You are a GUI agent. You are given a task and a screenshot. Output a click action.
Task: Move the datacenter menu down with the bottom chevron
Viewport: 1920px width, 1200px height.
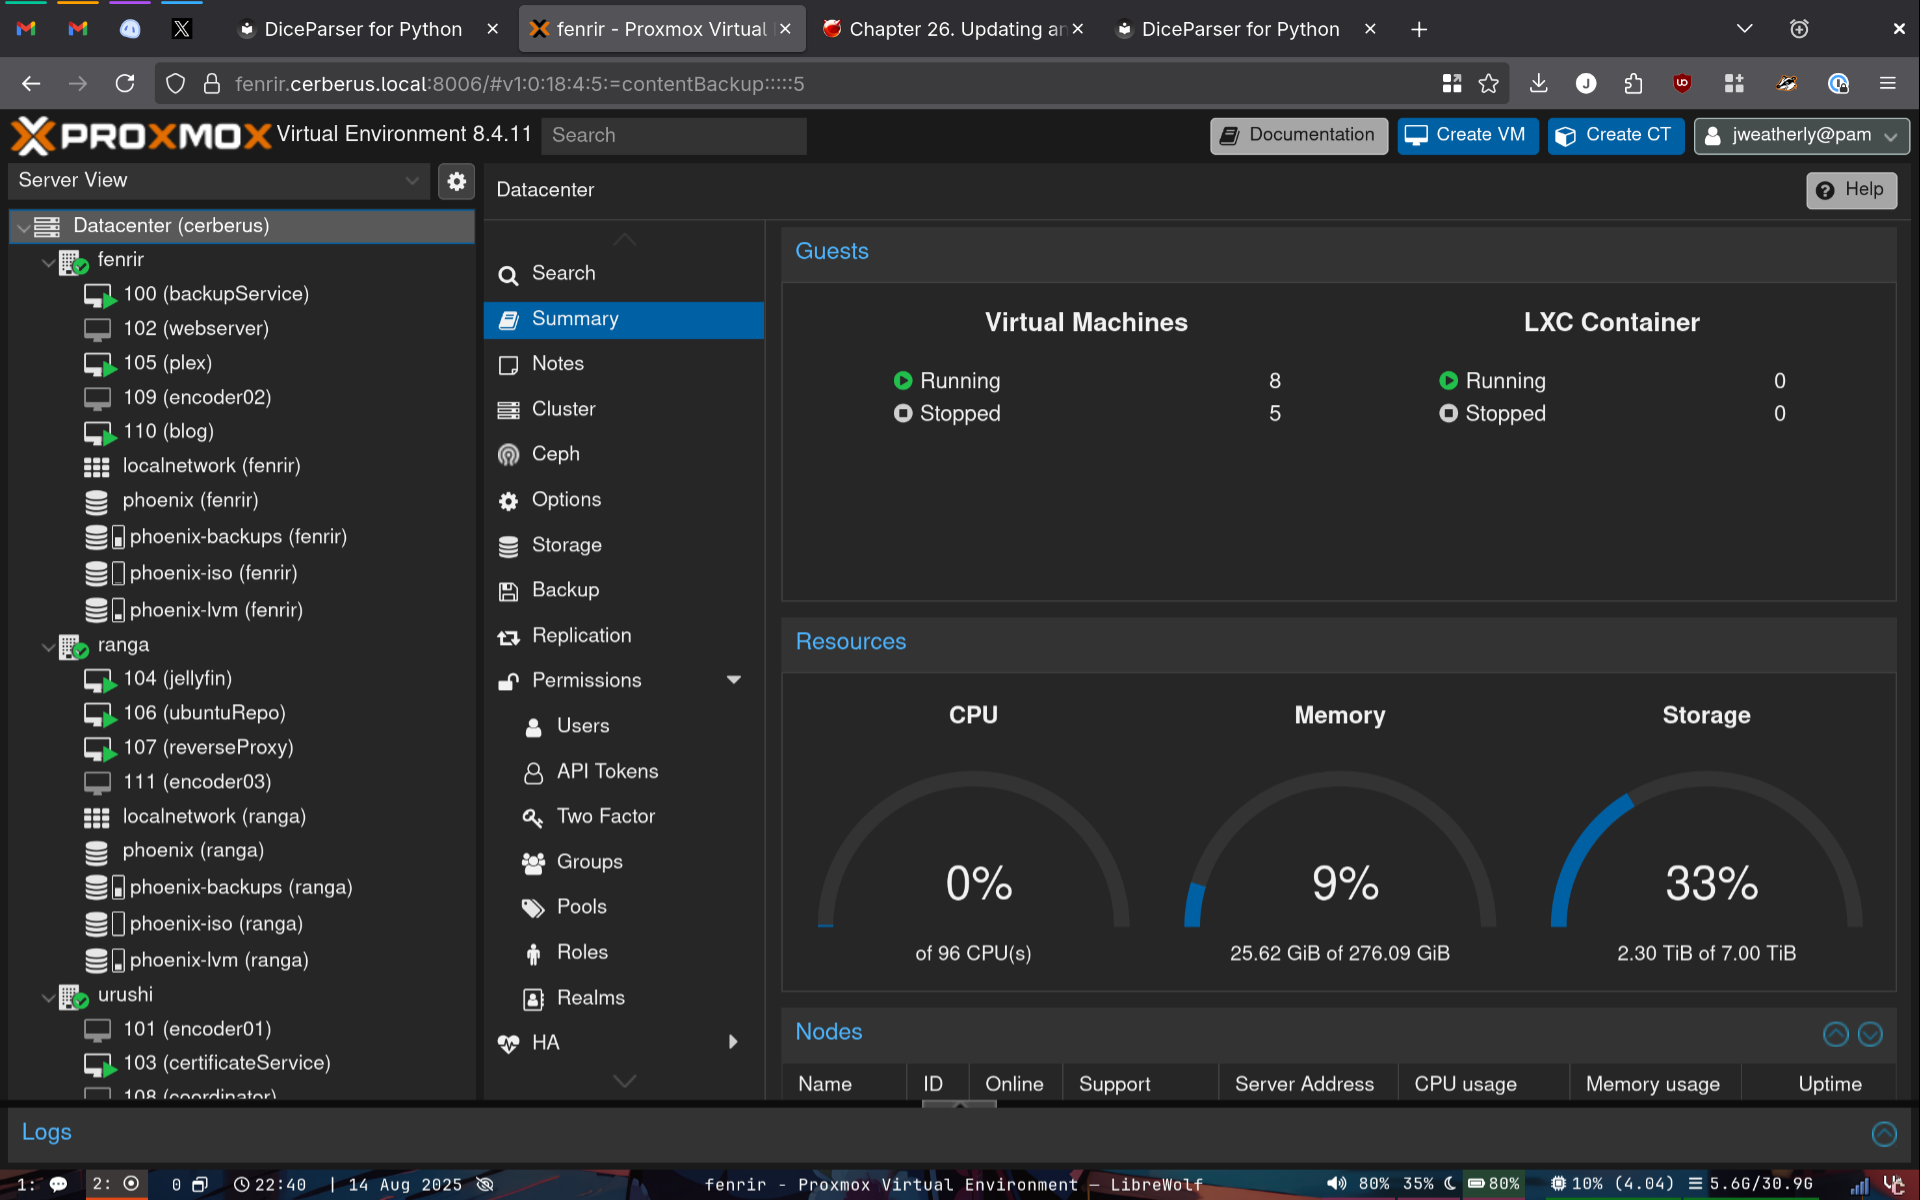click(x=624, y=1081)
